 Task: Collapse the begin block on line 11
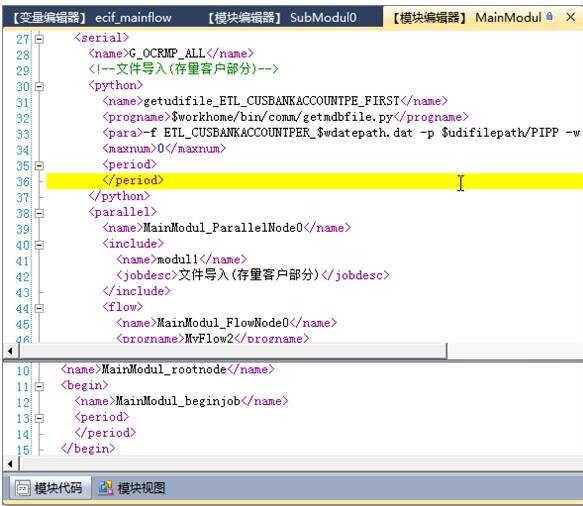pyautogui.click(x=39, y=387)
